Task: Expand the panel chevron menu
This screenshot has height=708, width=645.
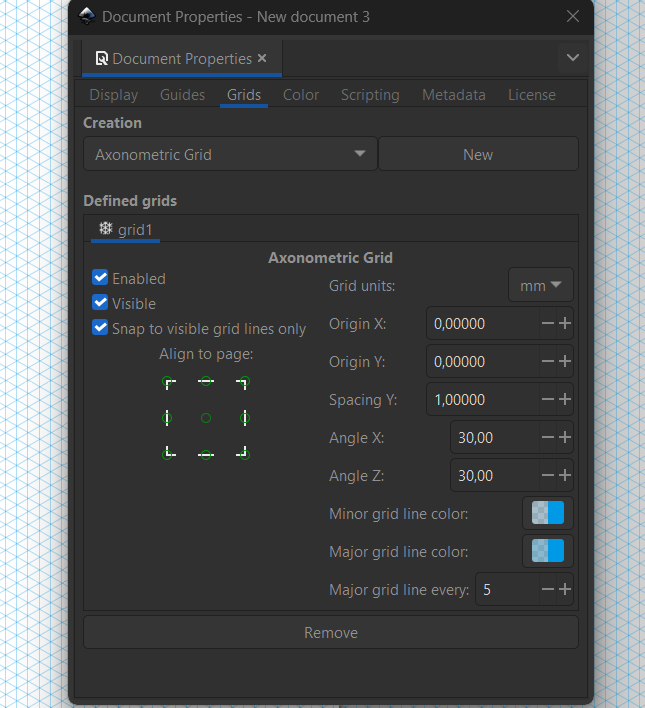Action: (x=573, y=57)
